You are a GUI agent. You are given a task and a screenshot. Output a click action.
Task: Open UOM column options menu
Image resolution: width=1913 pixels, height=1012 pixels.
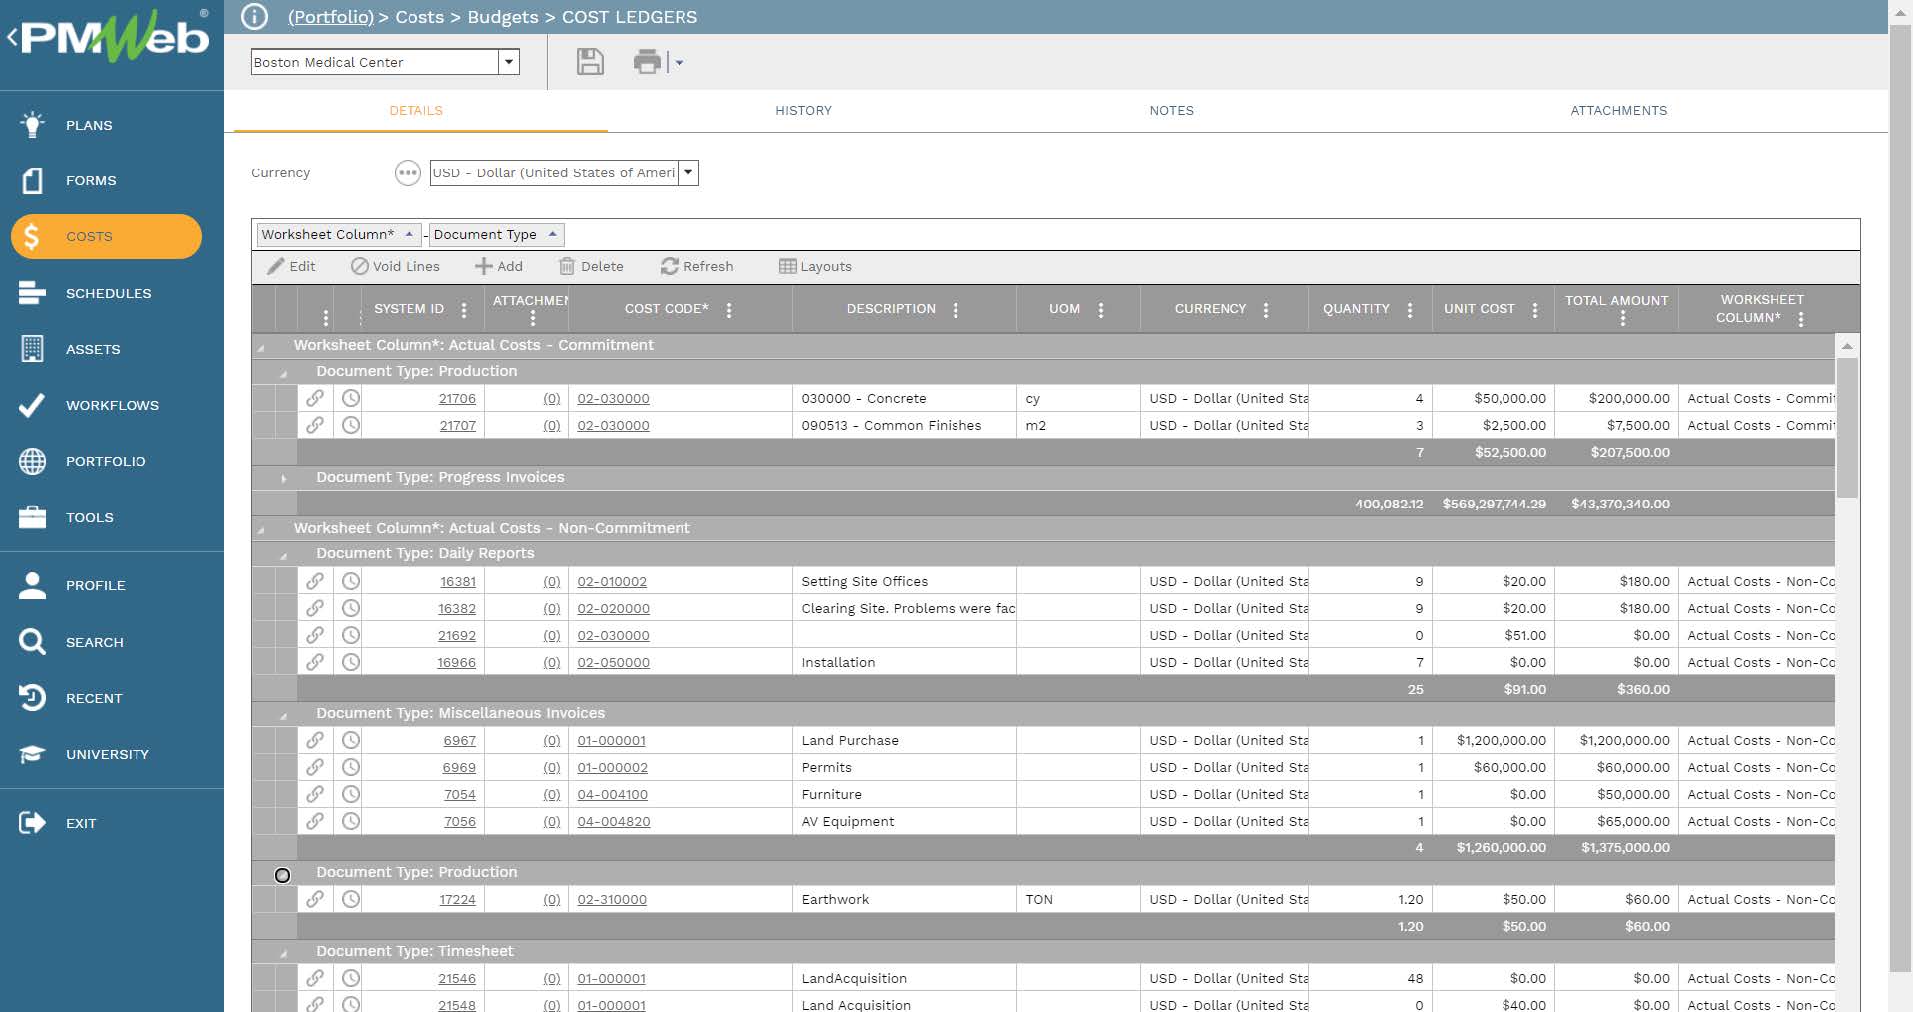coord(1101,310)
